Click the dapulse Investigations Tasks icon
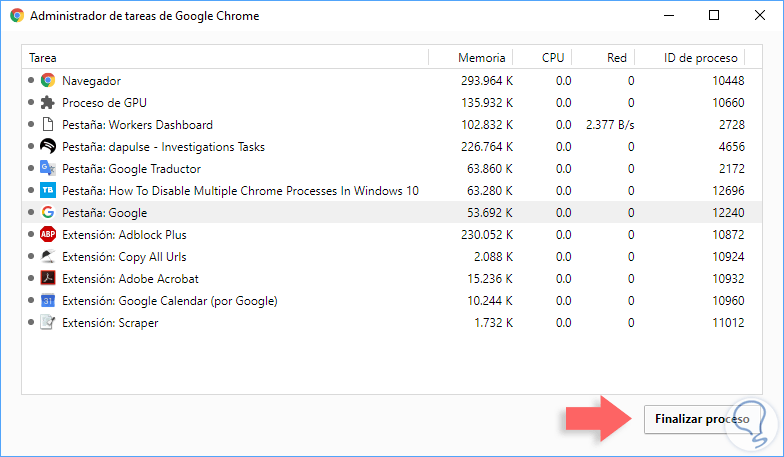 point(47,147)
